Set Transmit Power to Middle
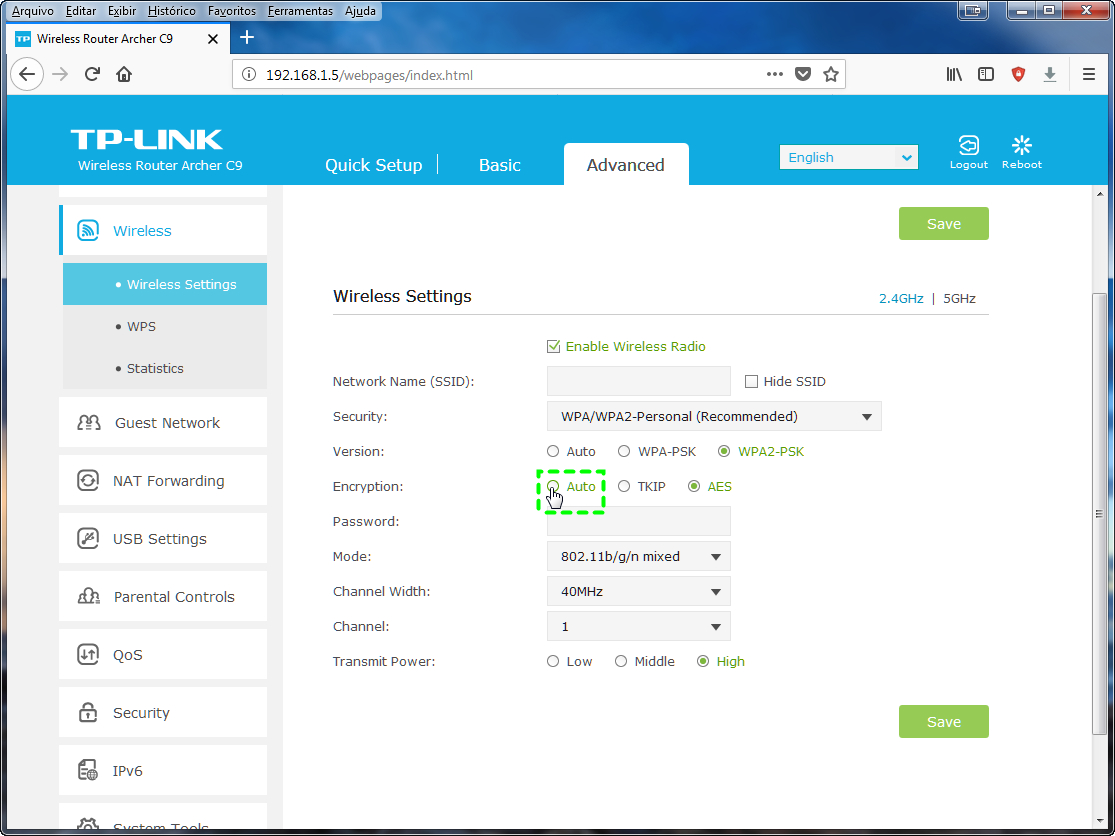The image size is (1115, 836). [621, 661]
